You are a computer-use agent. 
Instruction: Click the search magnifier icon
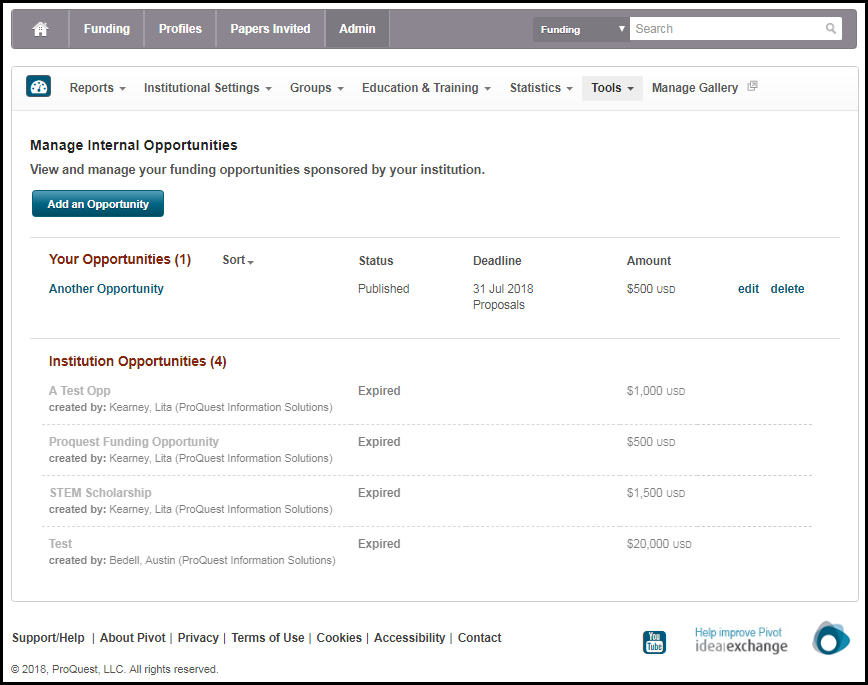pos(831,29)
